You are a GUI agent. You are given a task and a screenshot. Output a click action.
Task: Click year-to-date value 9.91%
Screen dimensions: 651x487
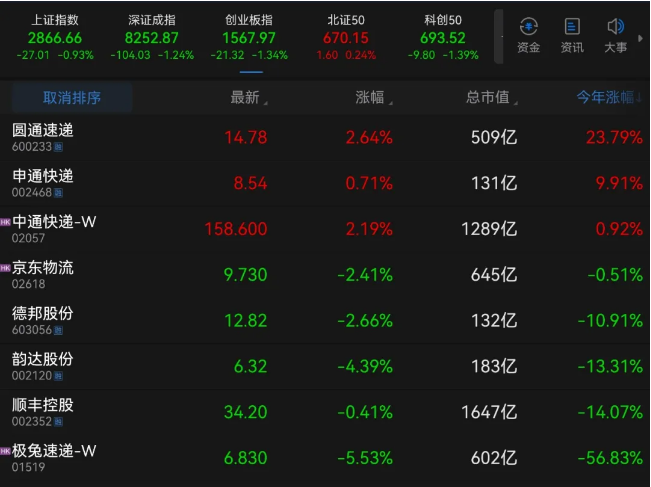click(x=619, y=183)
